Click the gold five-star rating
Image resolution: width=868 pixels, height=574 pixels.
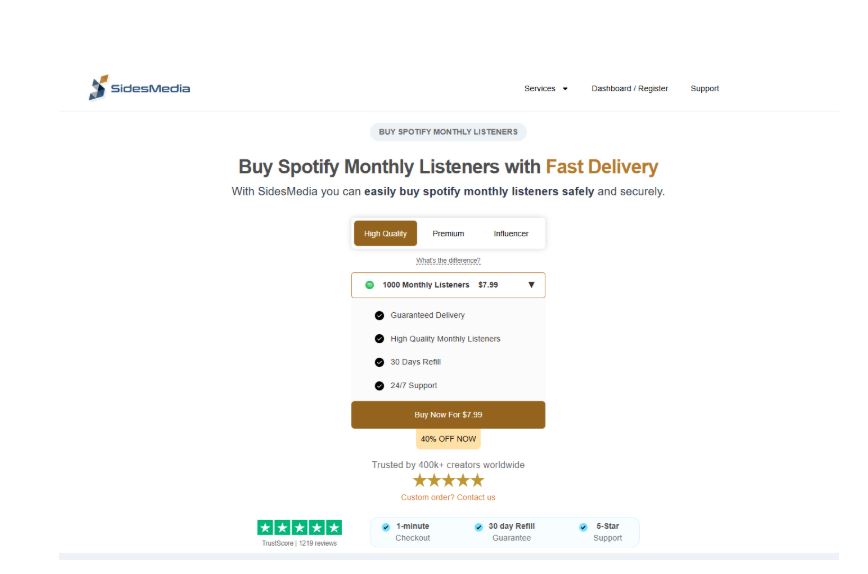coord(448,480)
